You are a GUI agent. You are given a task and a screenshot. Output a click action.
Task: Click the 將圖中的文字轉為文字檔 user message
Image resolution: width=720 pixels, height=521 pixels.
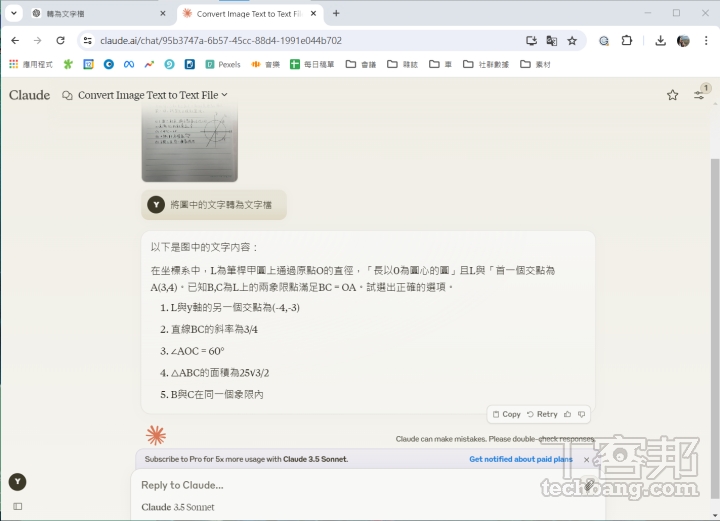pos(214,205)
